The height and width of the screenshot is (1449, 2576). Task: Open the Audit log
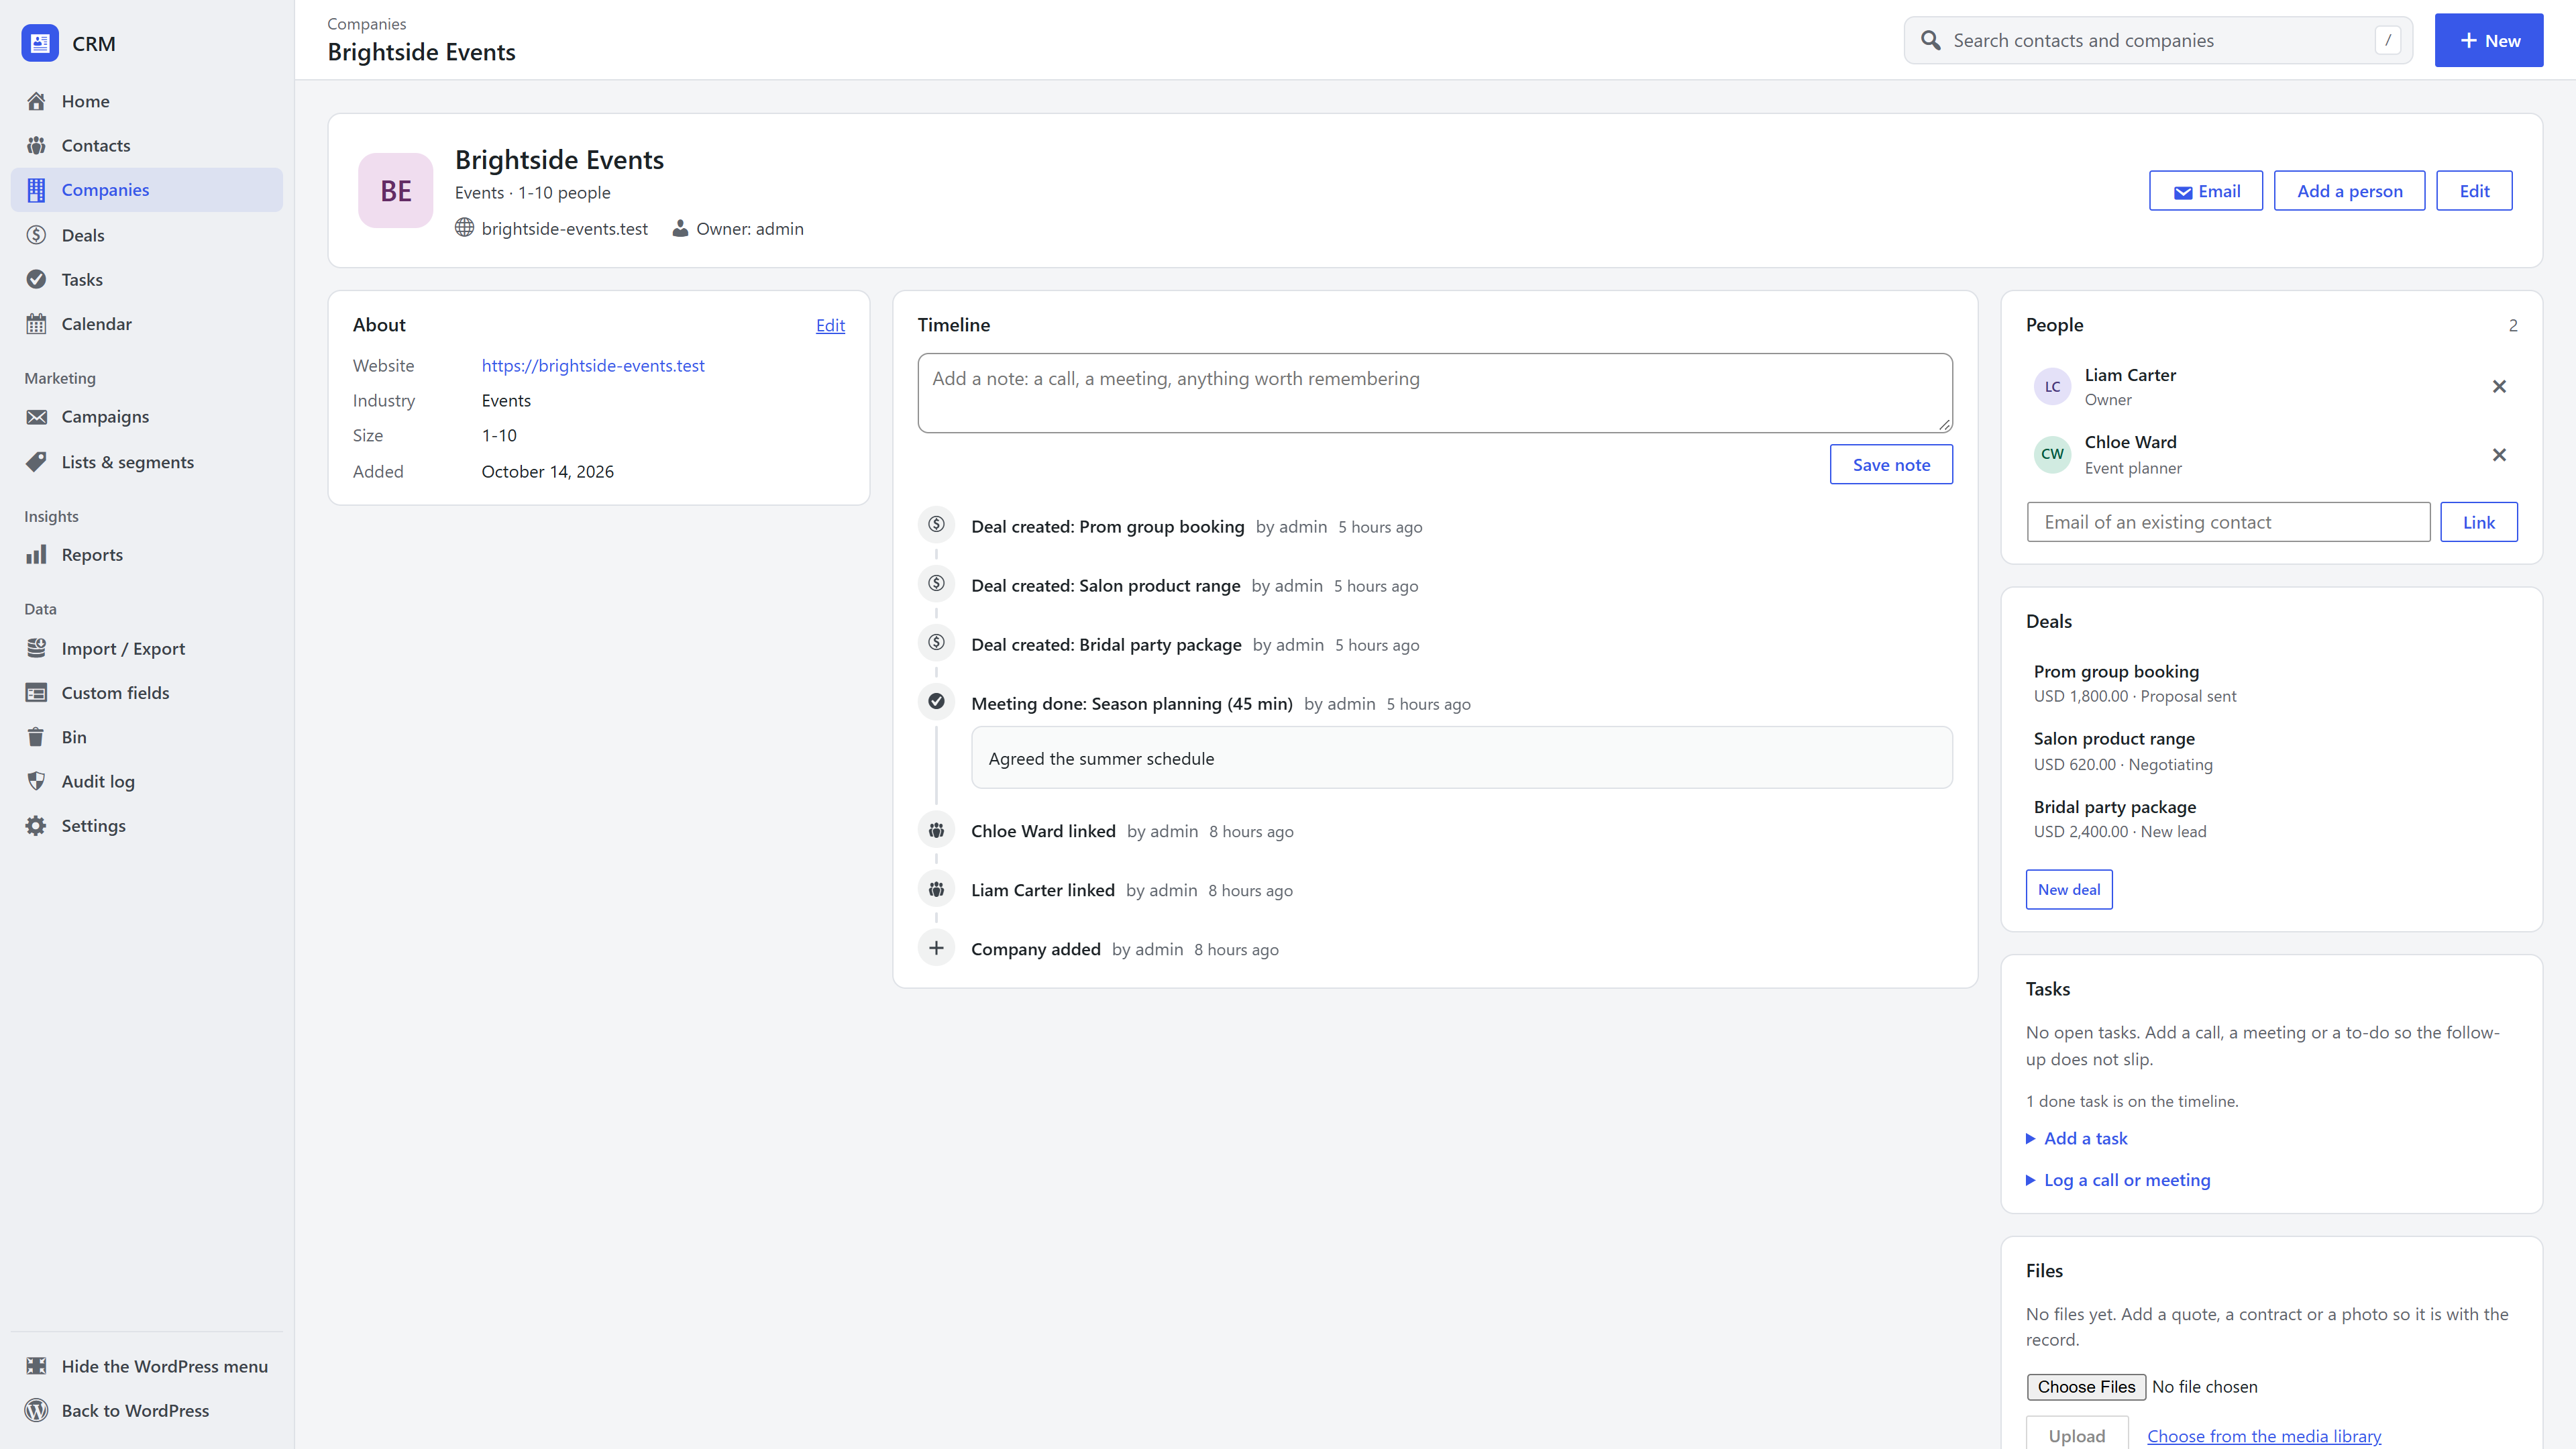147,781
